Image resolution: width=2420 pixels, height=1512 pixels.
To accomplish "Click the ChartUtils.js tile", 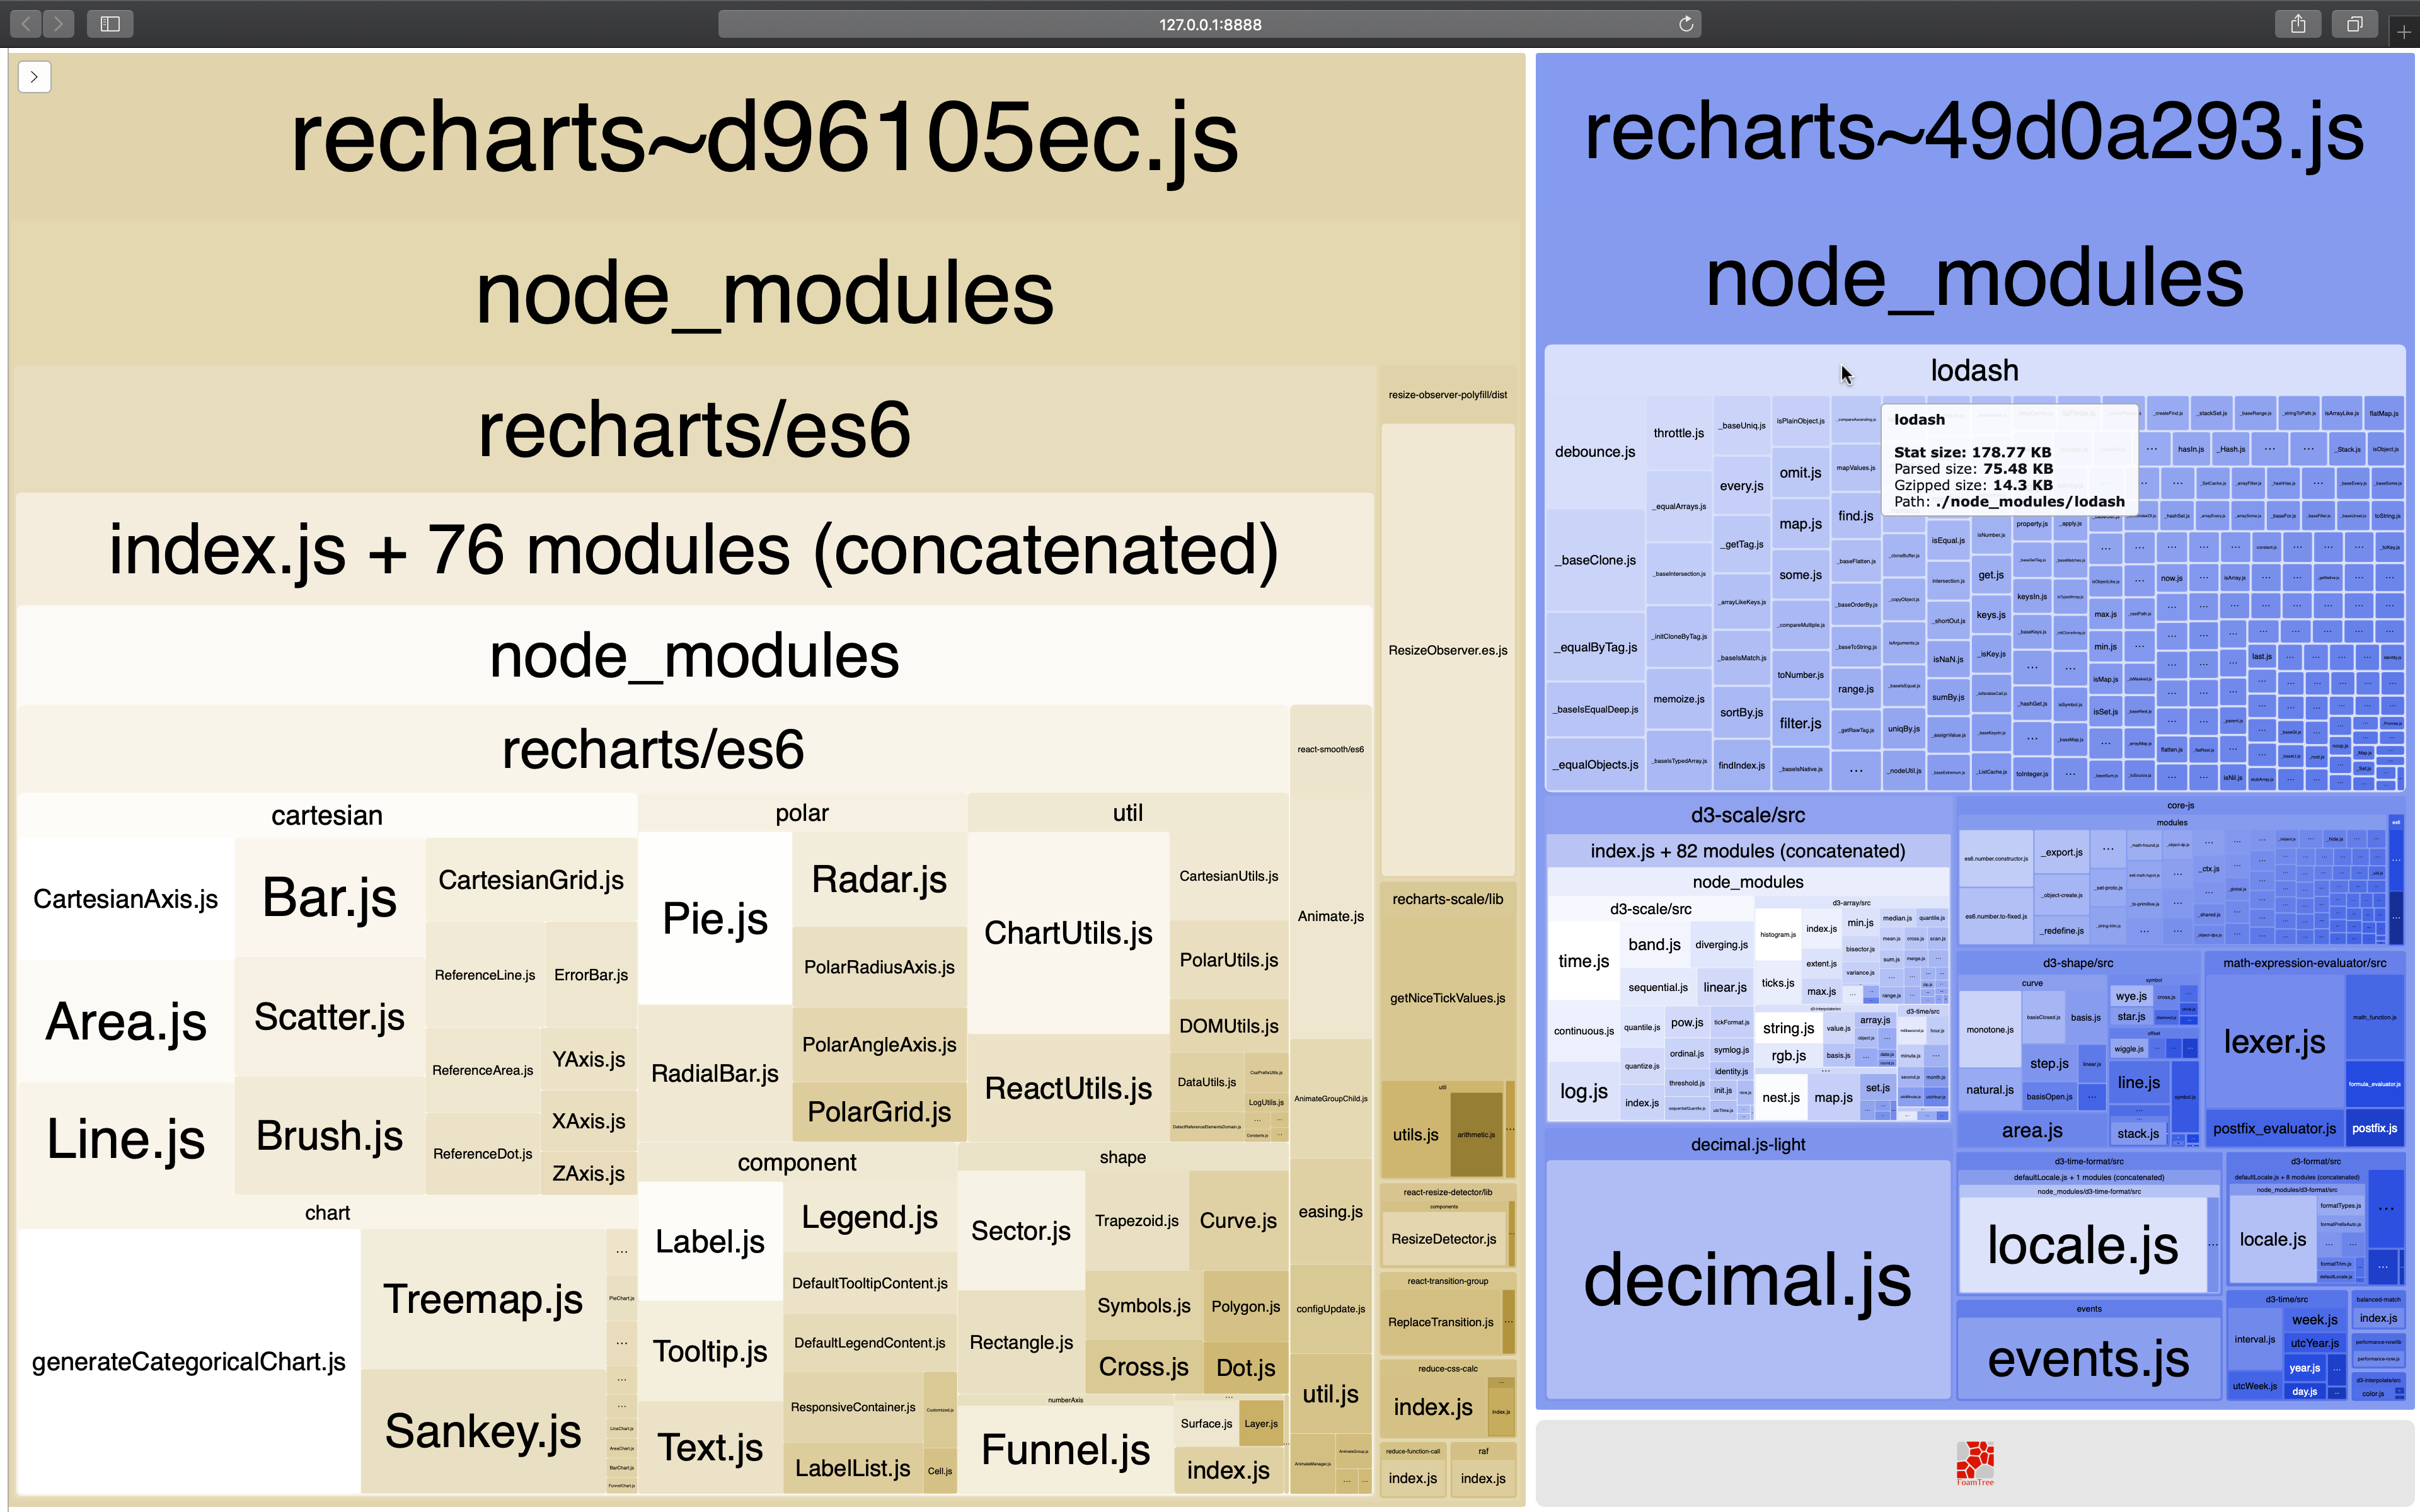I will point(1067,933).
